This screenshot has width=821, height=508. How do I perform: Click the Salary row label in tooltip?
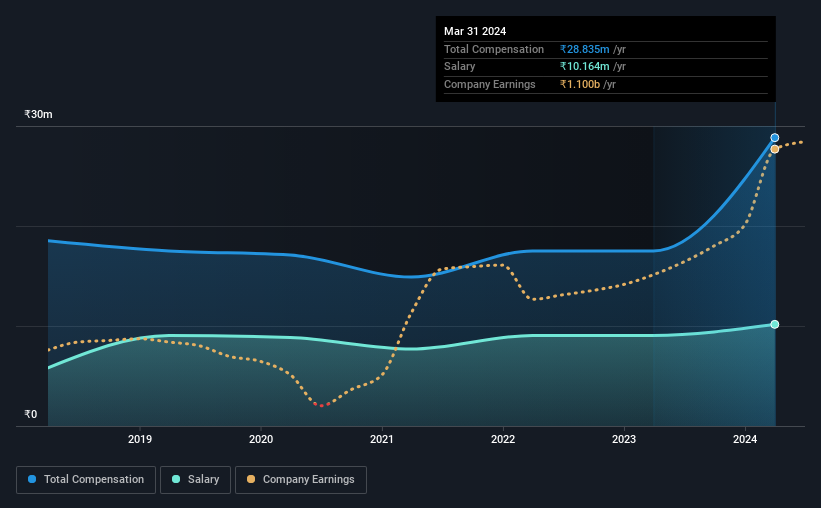pos(460,67)
